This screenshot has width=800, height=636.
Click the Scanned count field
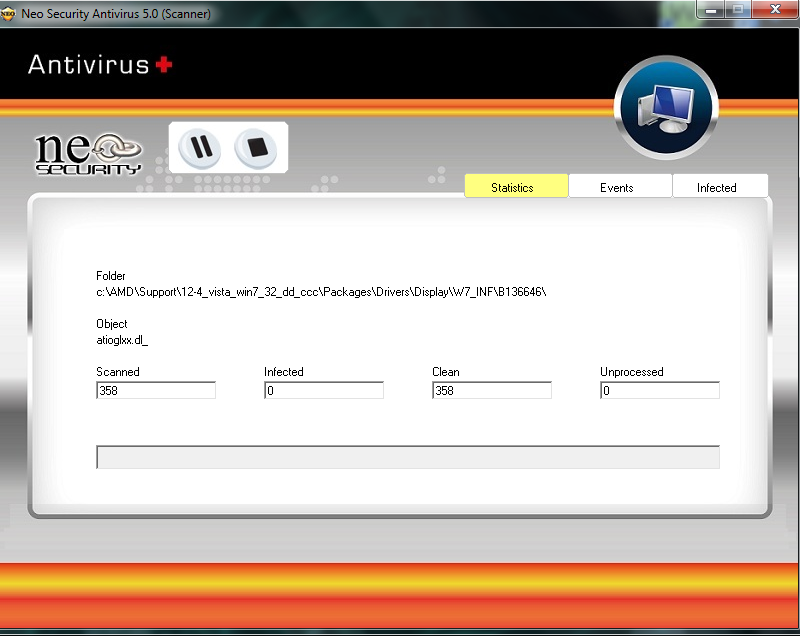click(156, 390)
